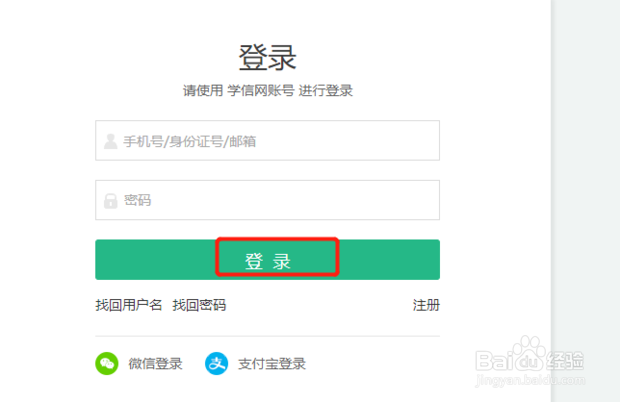Open the 找回密码 link
The width and height of the screenshot is (620, 402).
click(x=199, y=305)
